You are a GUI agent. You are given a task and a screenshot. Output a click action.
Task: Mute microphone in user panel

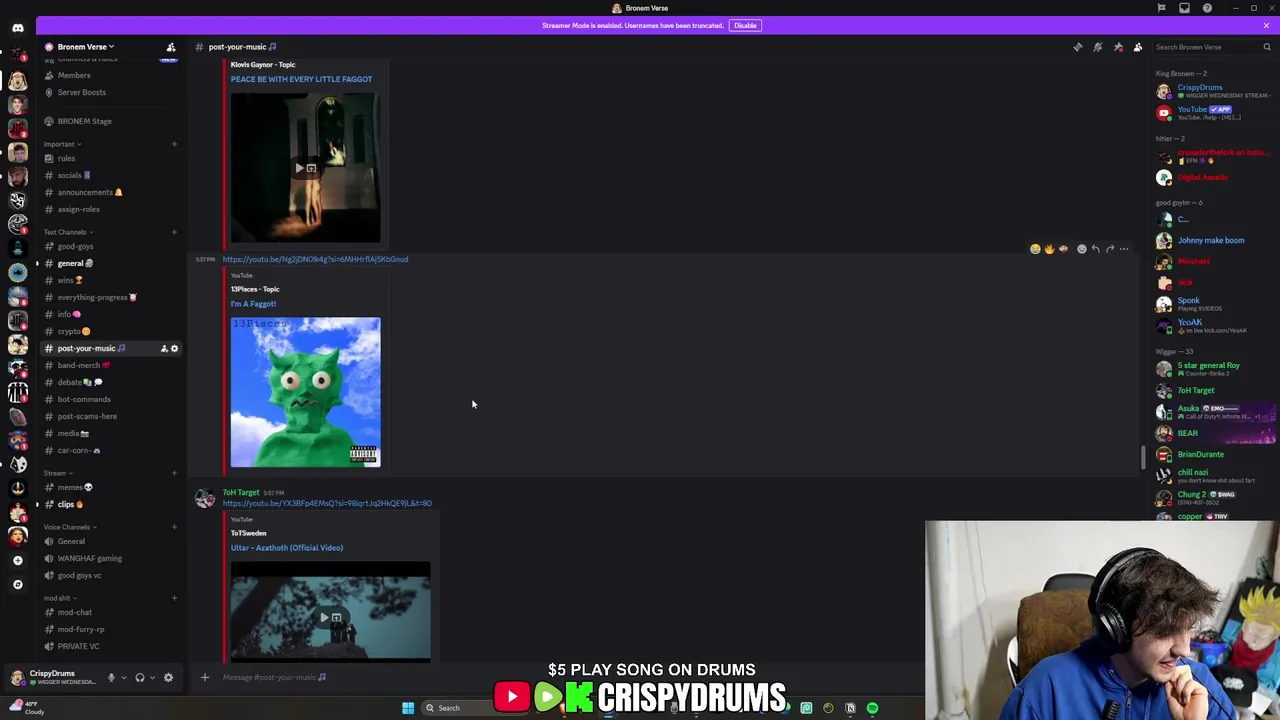[x=111, y=677]
